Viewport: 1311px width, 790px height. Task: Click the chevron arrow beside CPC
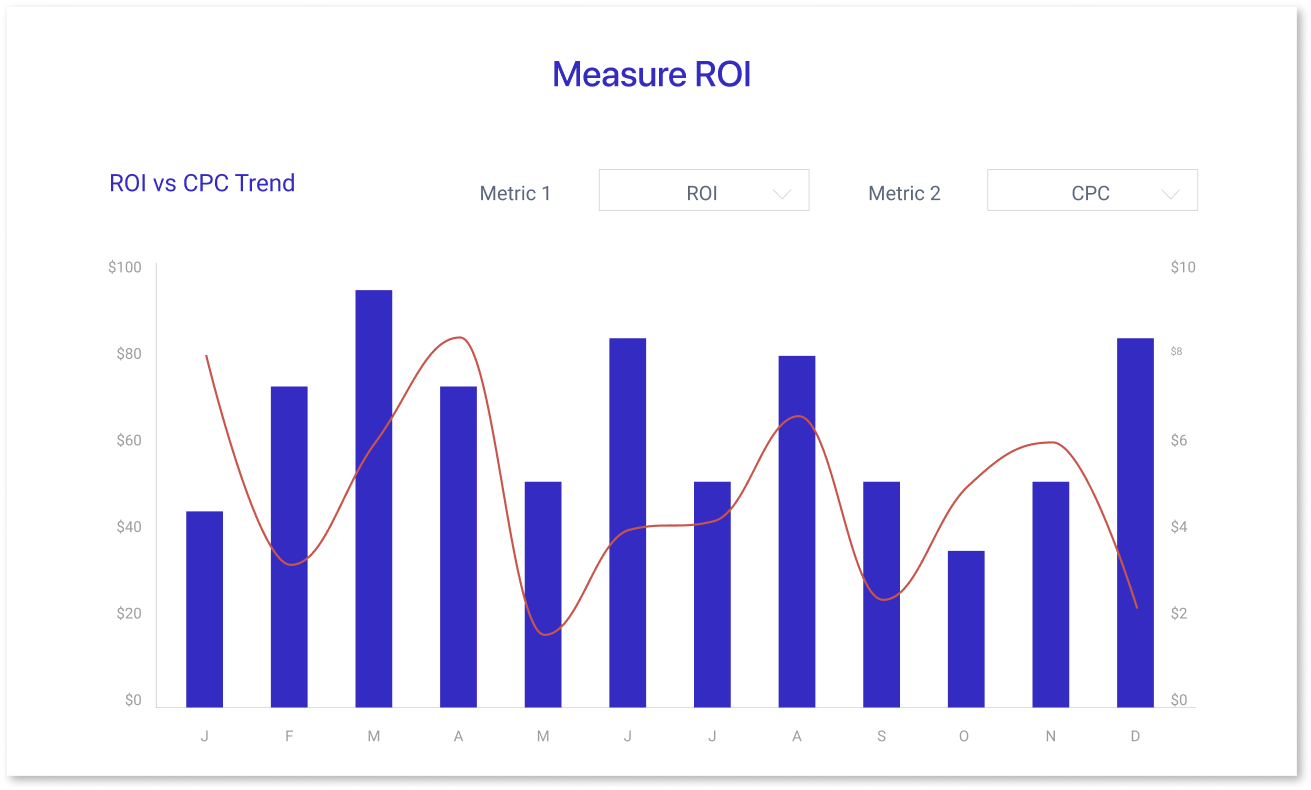[1170, 194]
